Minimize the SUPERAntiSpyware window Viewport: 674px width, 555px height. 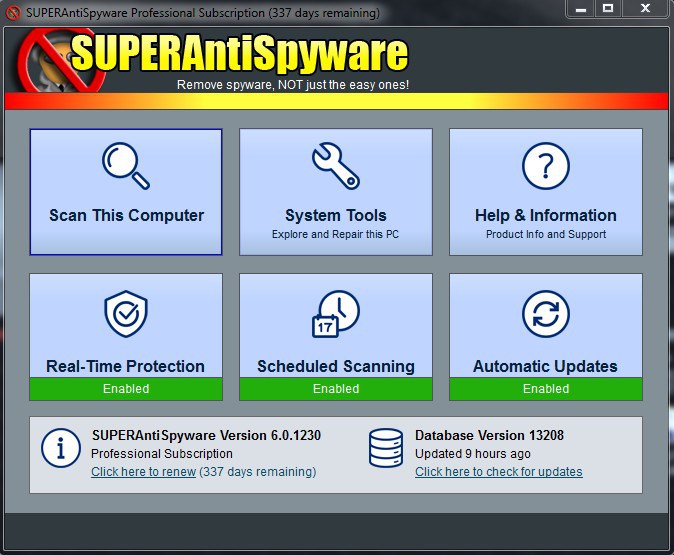click(x=581, y=9)
